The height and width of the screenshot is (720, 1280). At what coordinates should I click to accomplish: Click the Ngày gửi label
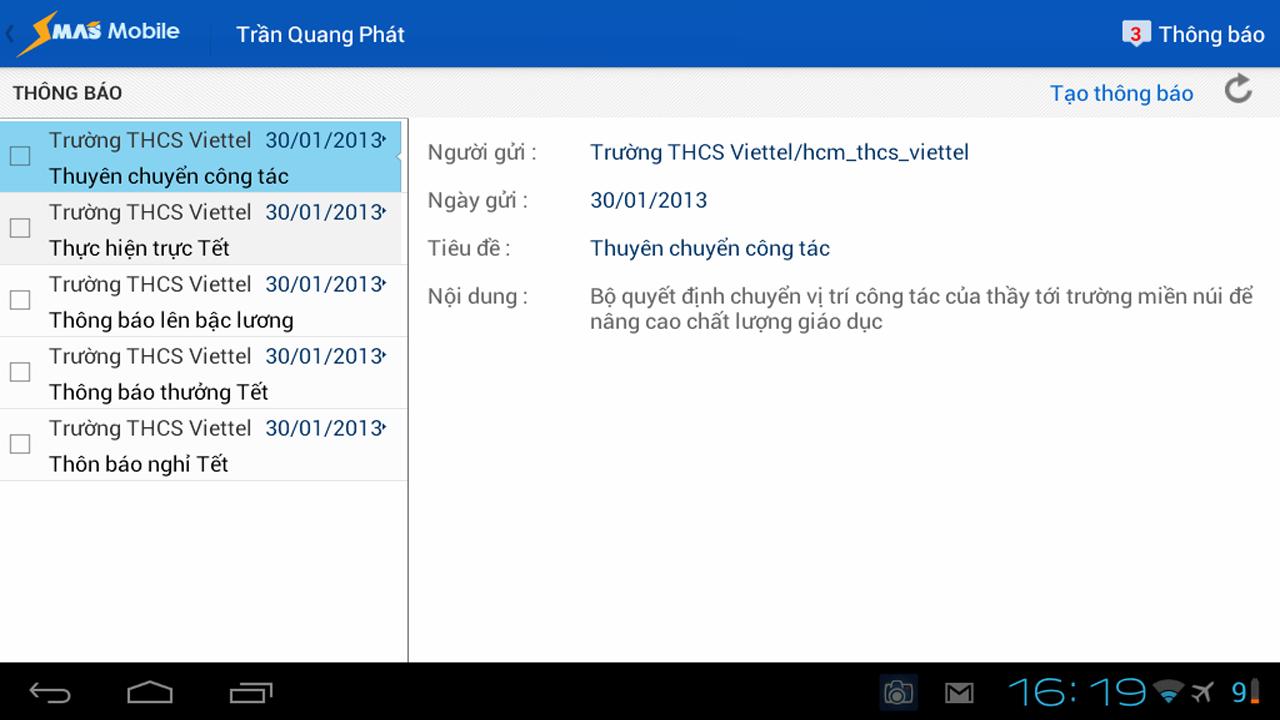[x=477, y=201]
